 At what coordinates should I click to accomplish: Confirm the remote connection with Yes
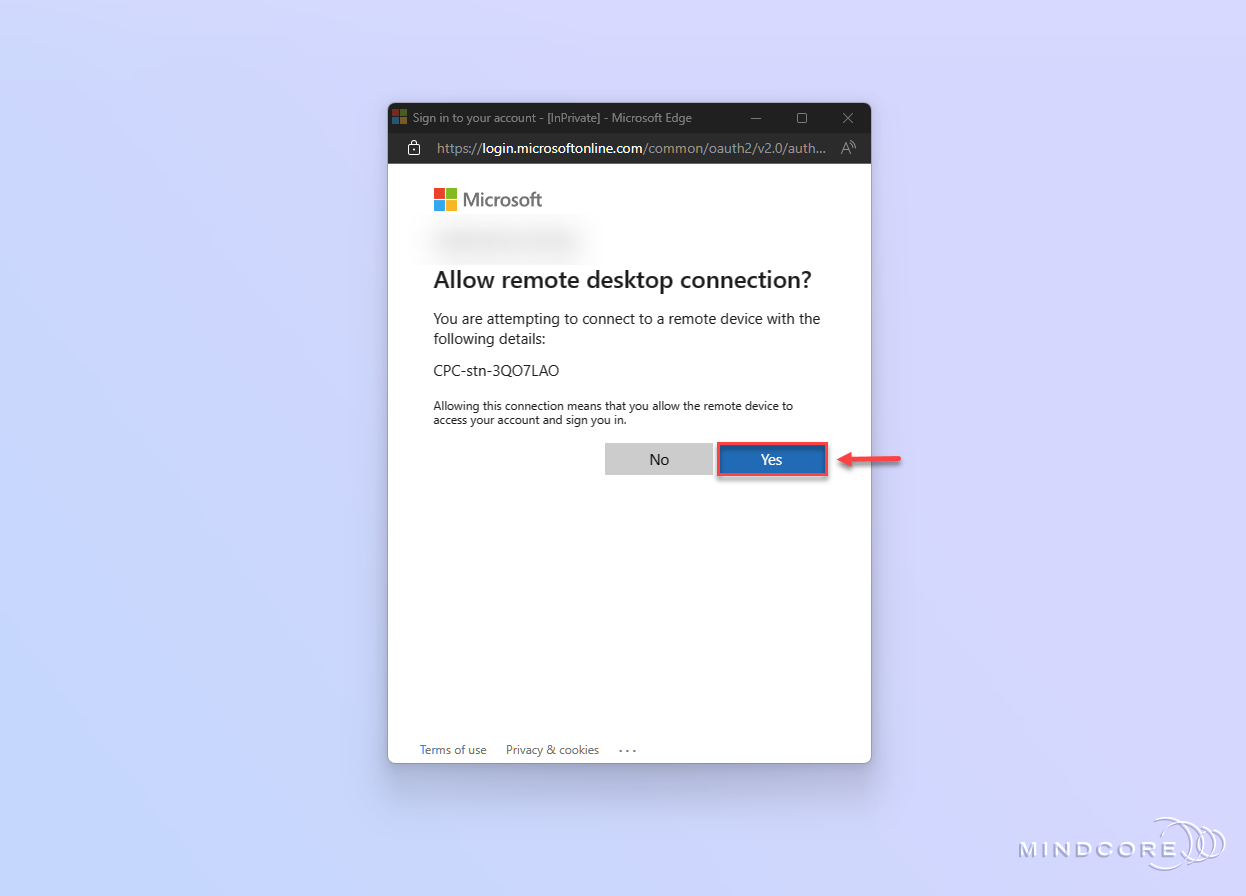771,459
